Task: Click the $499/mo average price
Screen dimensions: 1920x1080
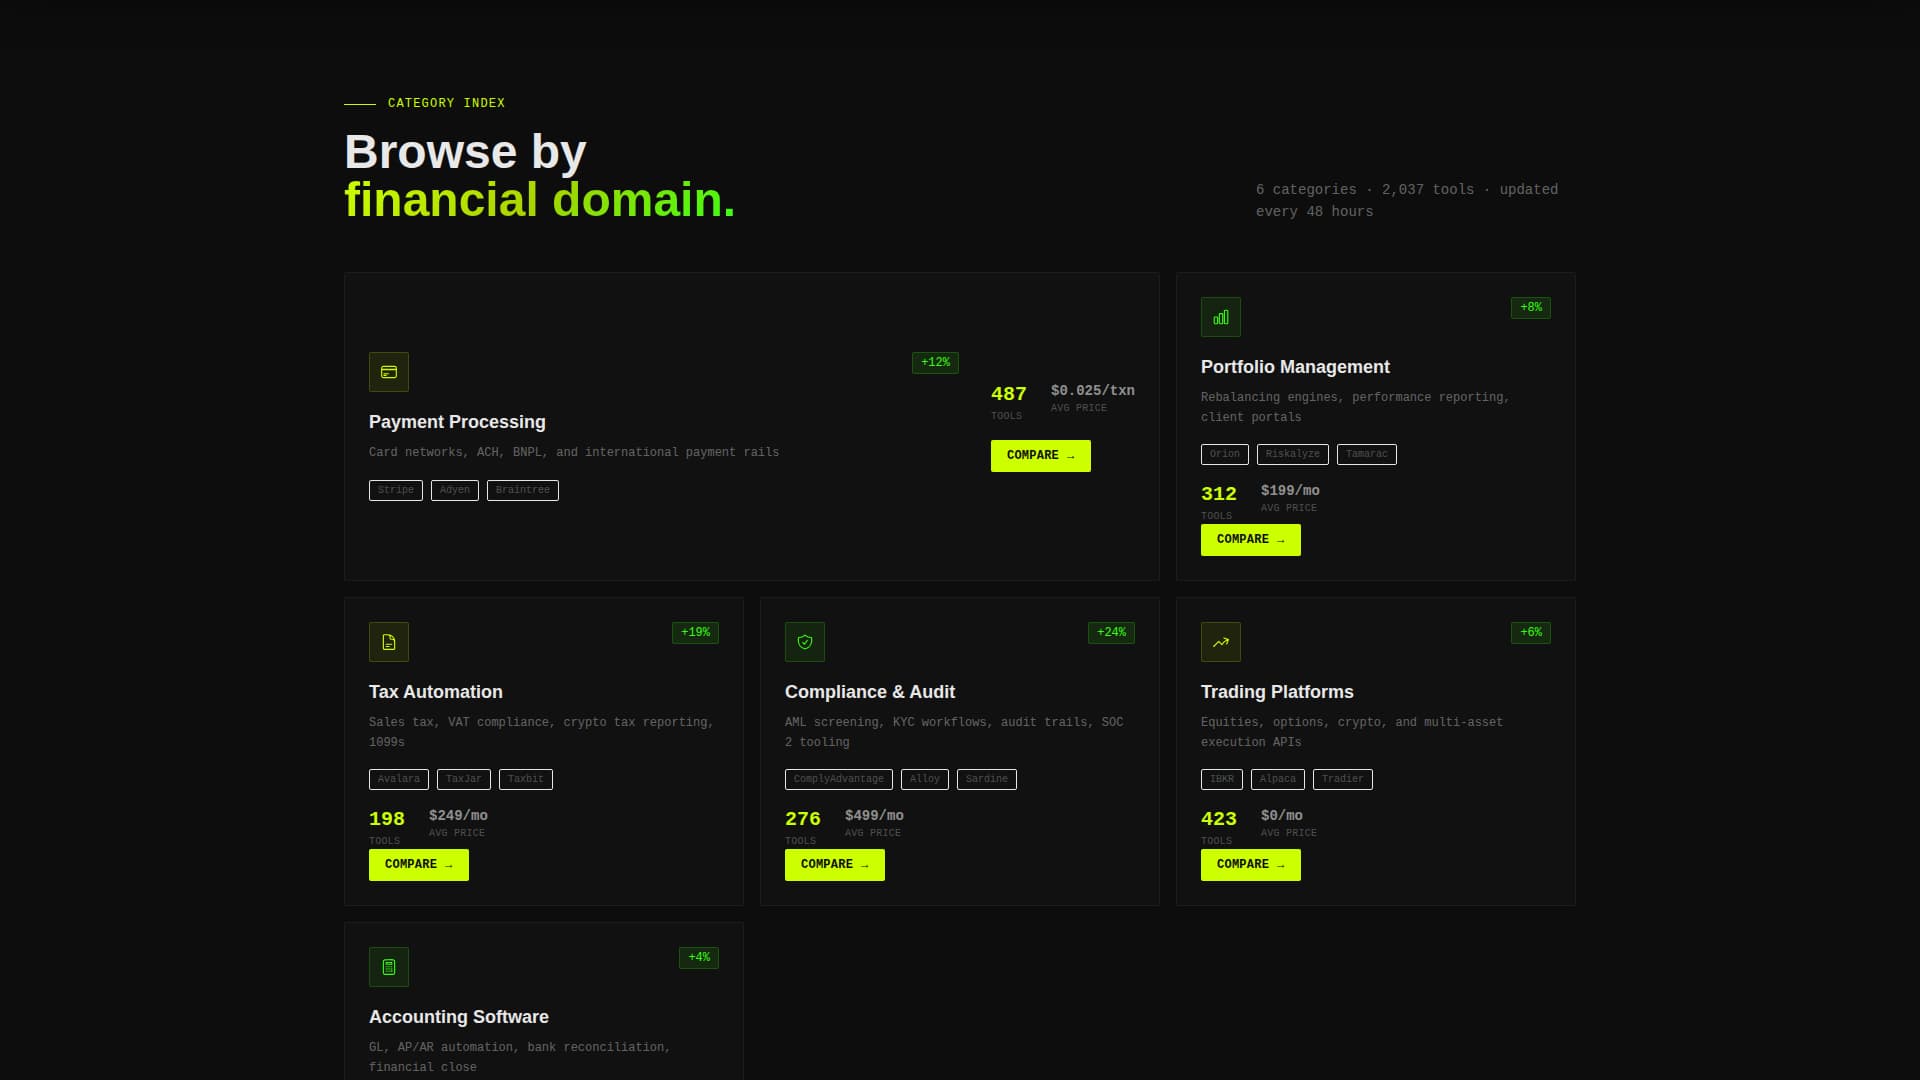Action: (x=874, y=816)
